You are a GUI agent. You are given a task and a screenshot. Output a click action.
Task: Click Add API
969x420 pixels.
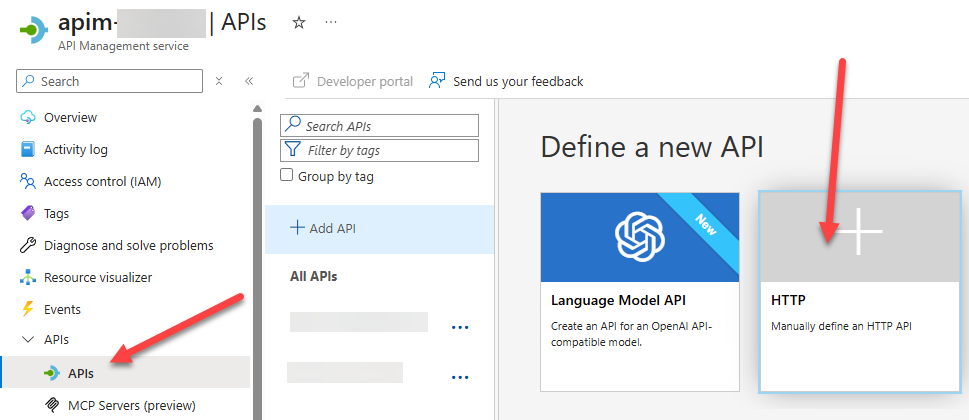point(379,229)
